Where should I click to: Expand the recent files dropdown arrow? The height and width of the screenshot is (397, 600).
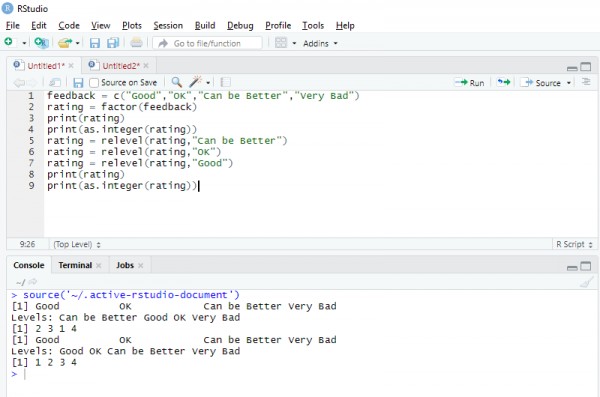click(77, 43)
